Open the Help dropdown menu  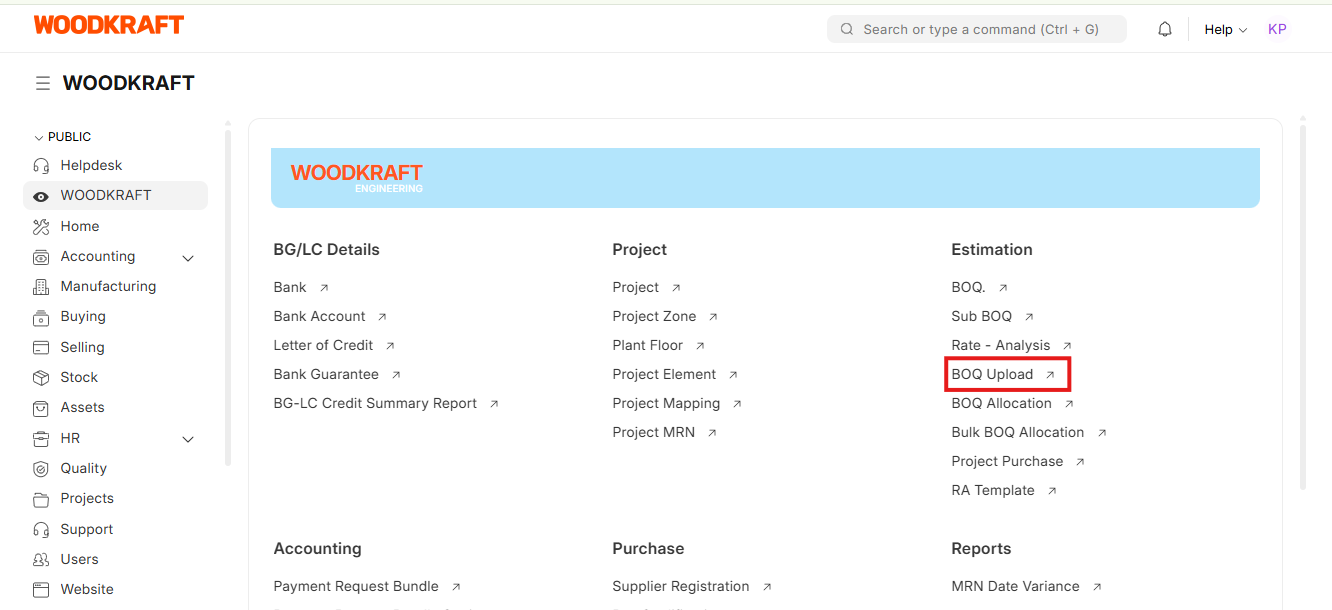pyautogui.click(x=1226, y=30)
